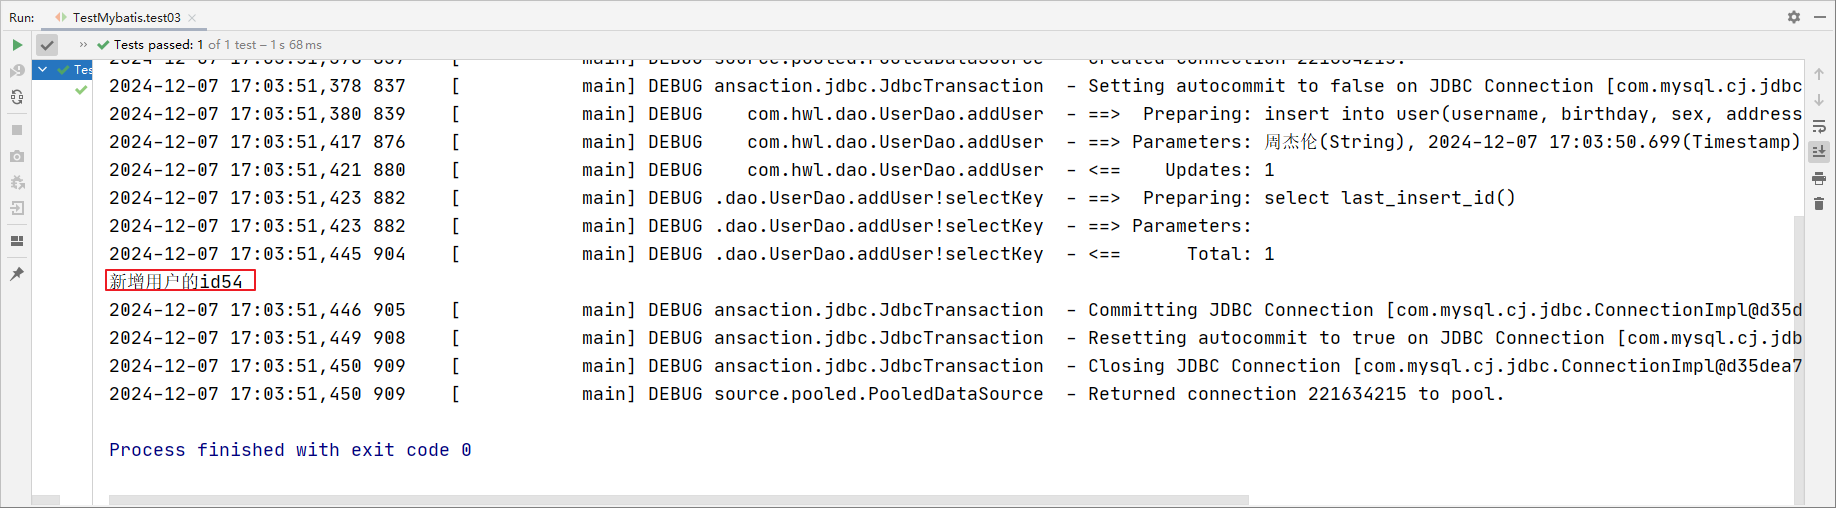Clear all console output with trash icon
Viewport: 1836px width, 508px height.
point(1819,204)
